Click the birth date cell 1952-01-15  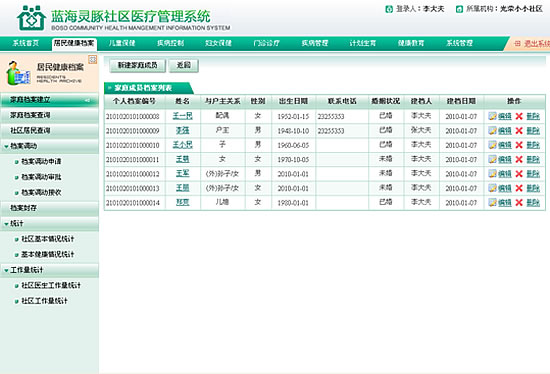293,116
